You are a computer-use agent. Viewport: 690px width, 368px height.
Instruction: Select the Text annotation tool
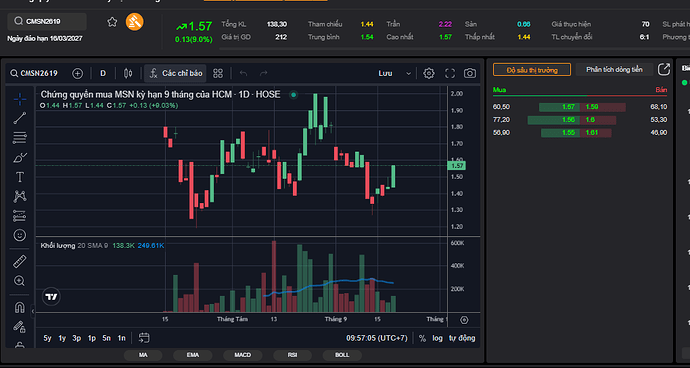(20, 177)
